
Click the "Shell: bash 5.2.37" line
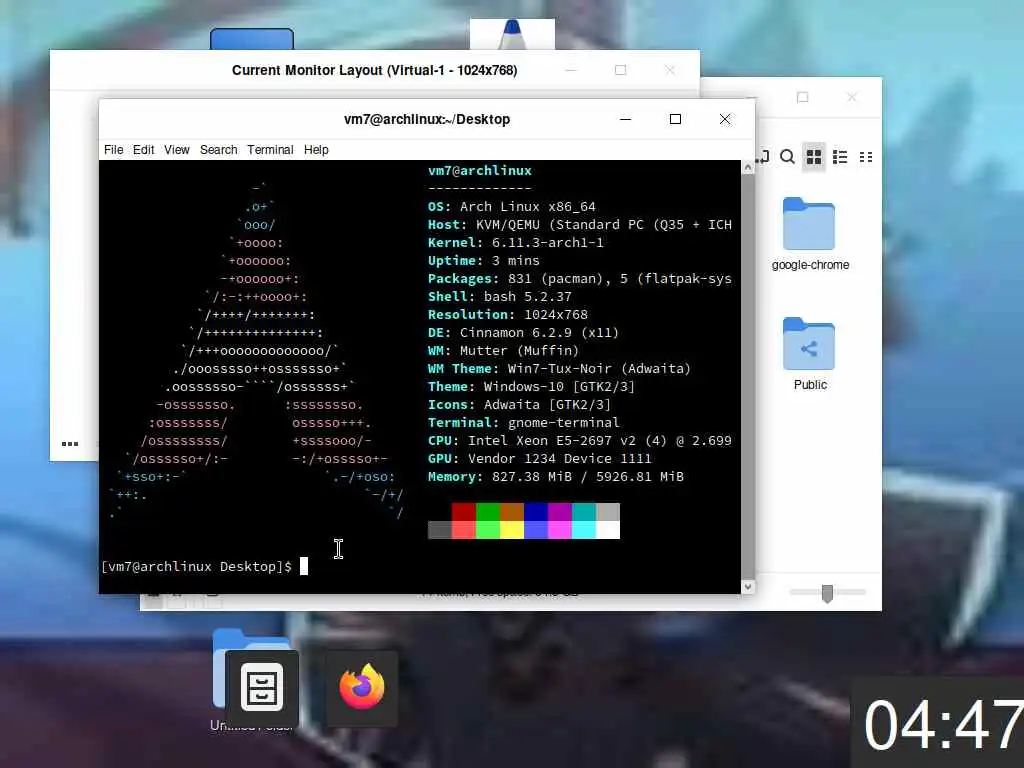click(500, 296)
